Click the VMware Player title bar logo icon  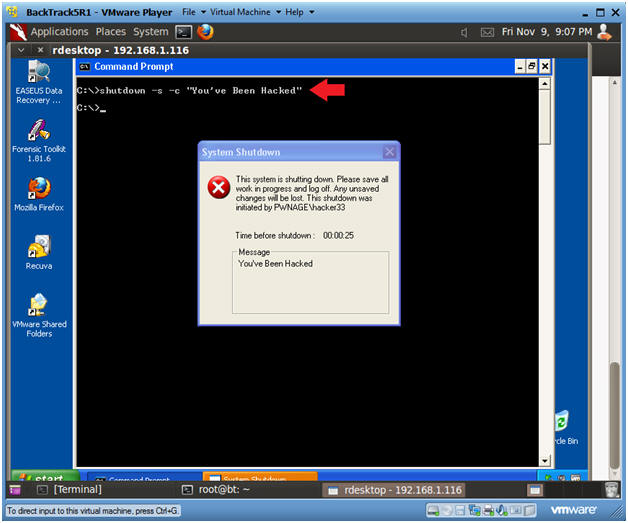(12, 12)
